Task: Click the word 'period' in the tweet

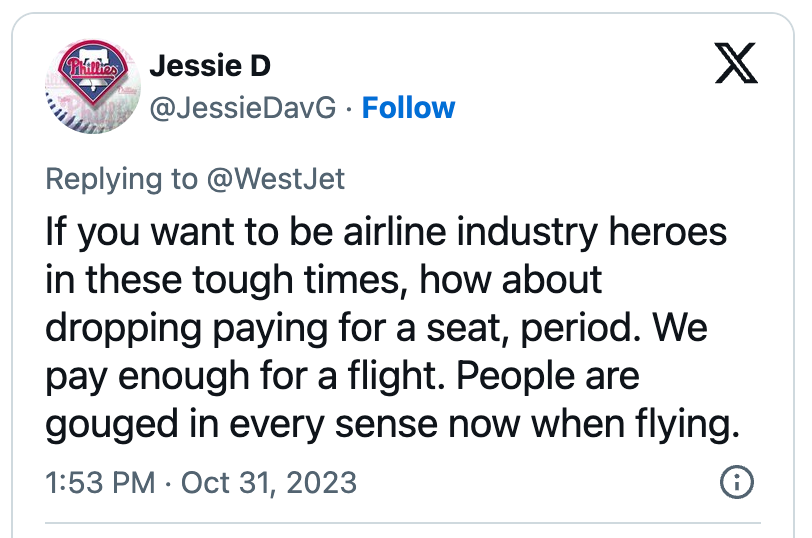Action: [577, 329]
